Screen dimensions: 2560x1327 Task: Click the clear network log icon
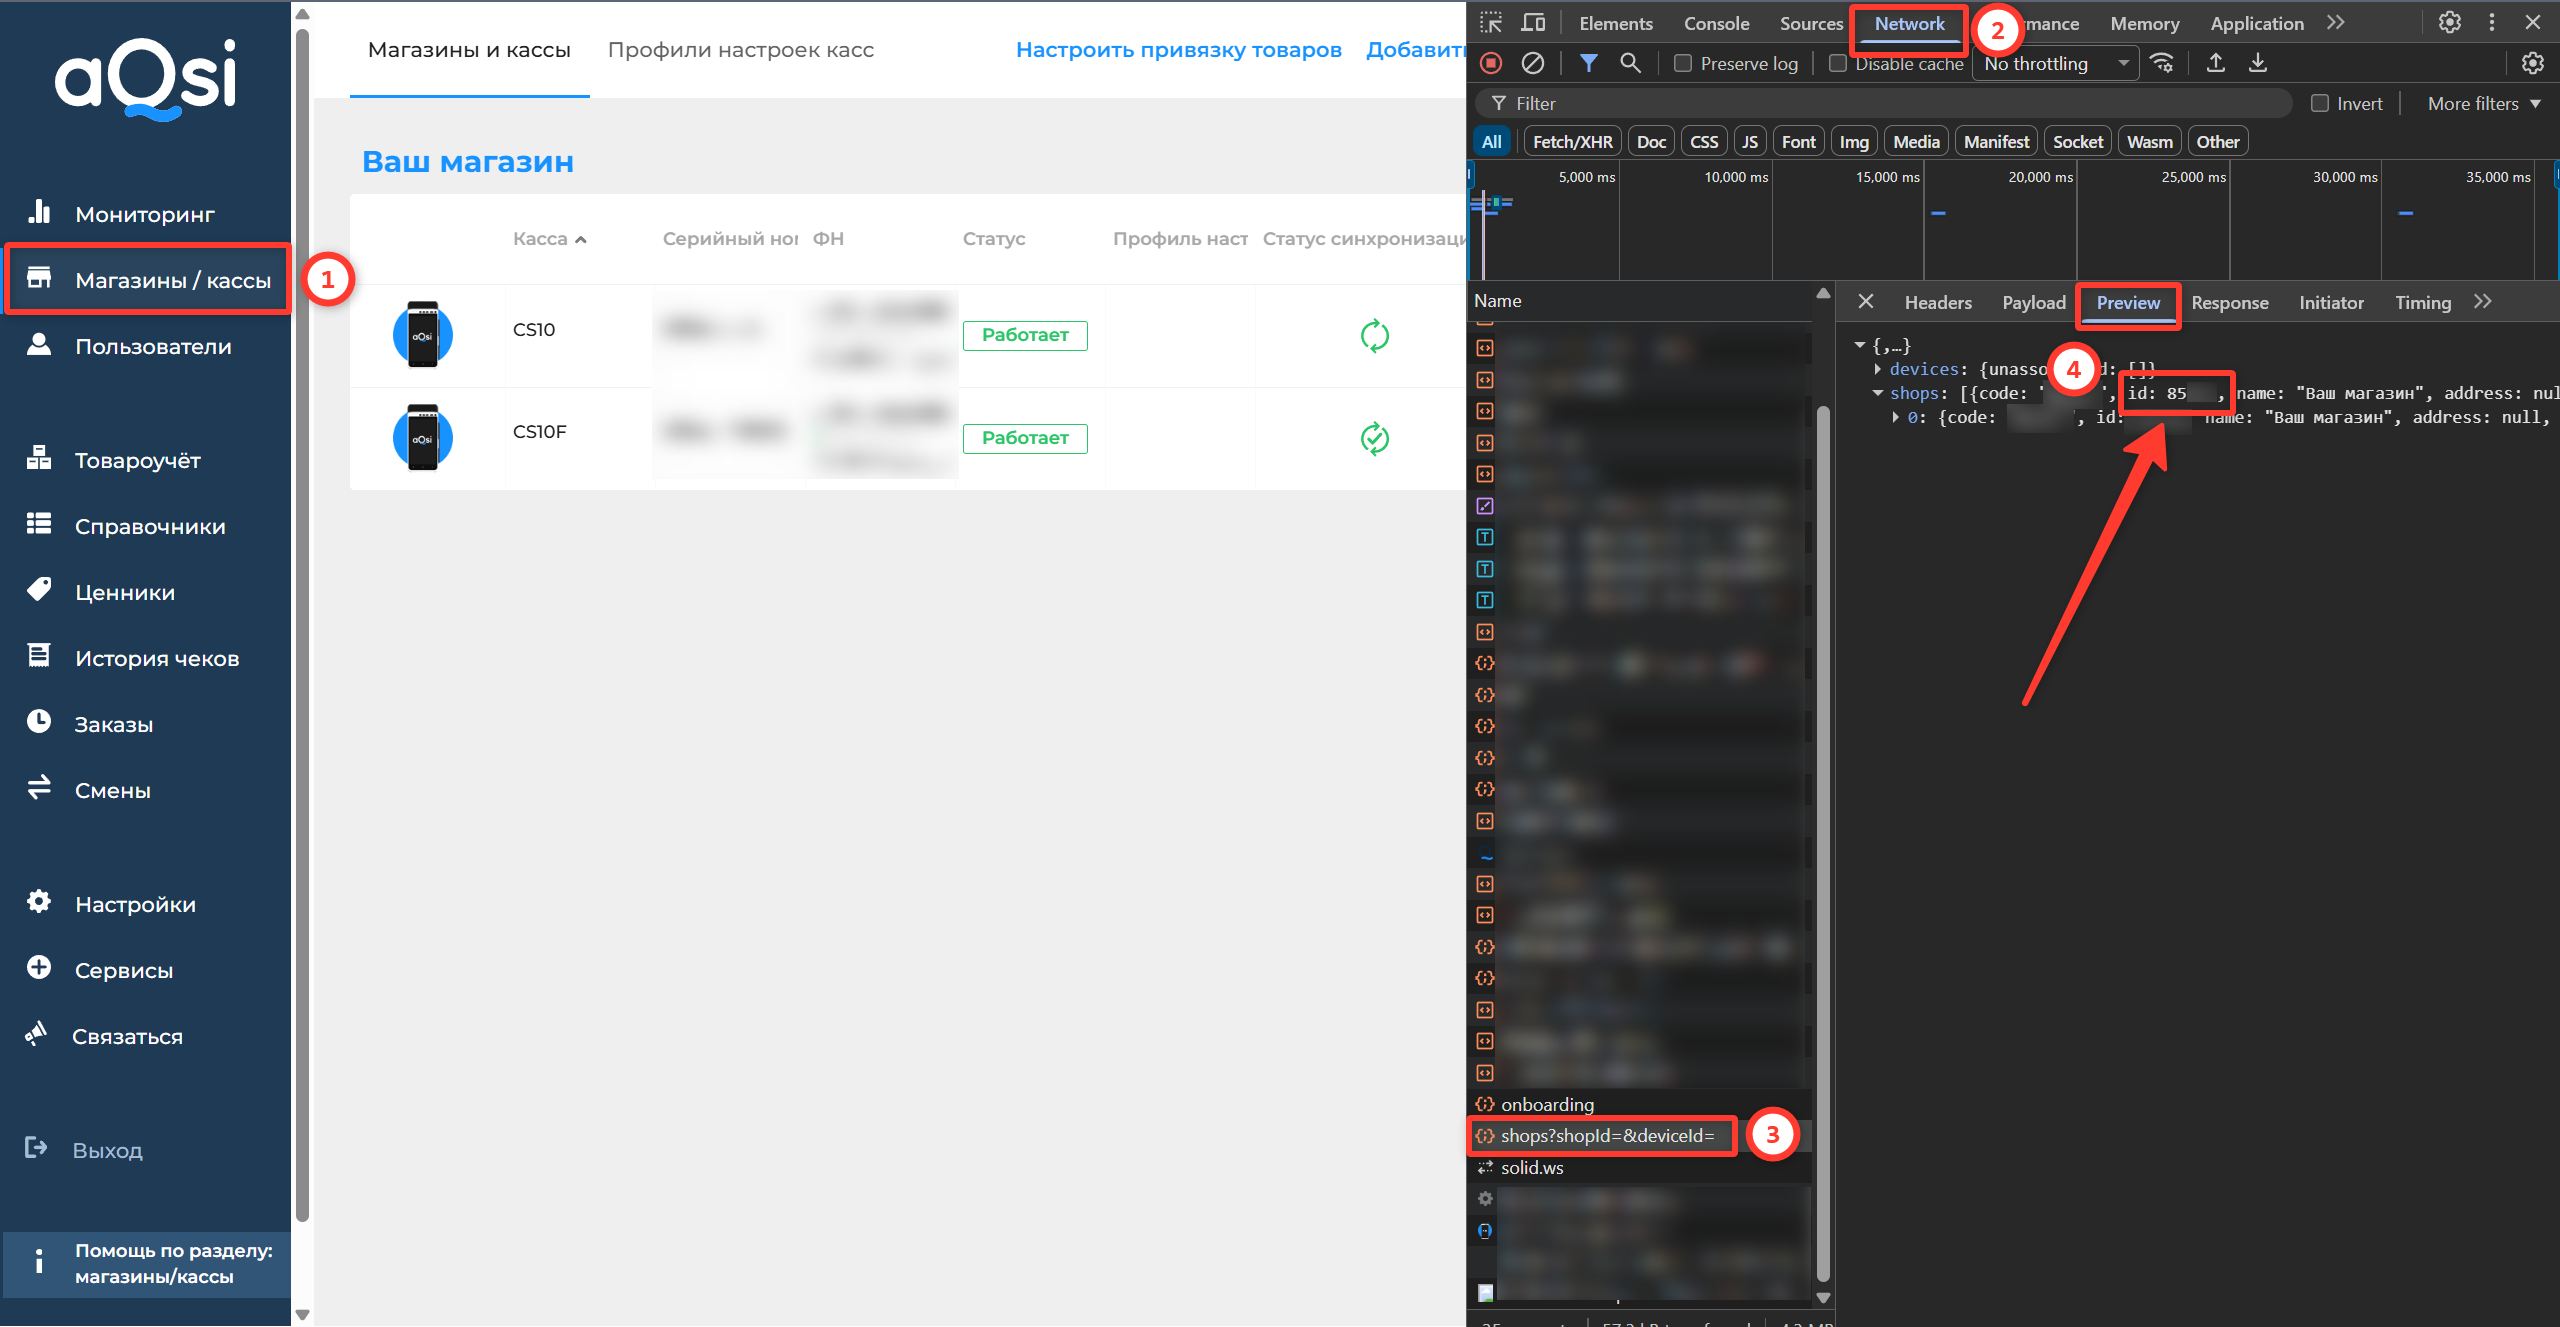(1532, 63)
